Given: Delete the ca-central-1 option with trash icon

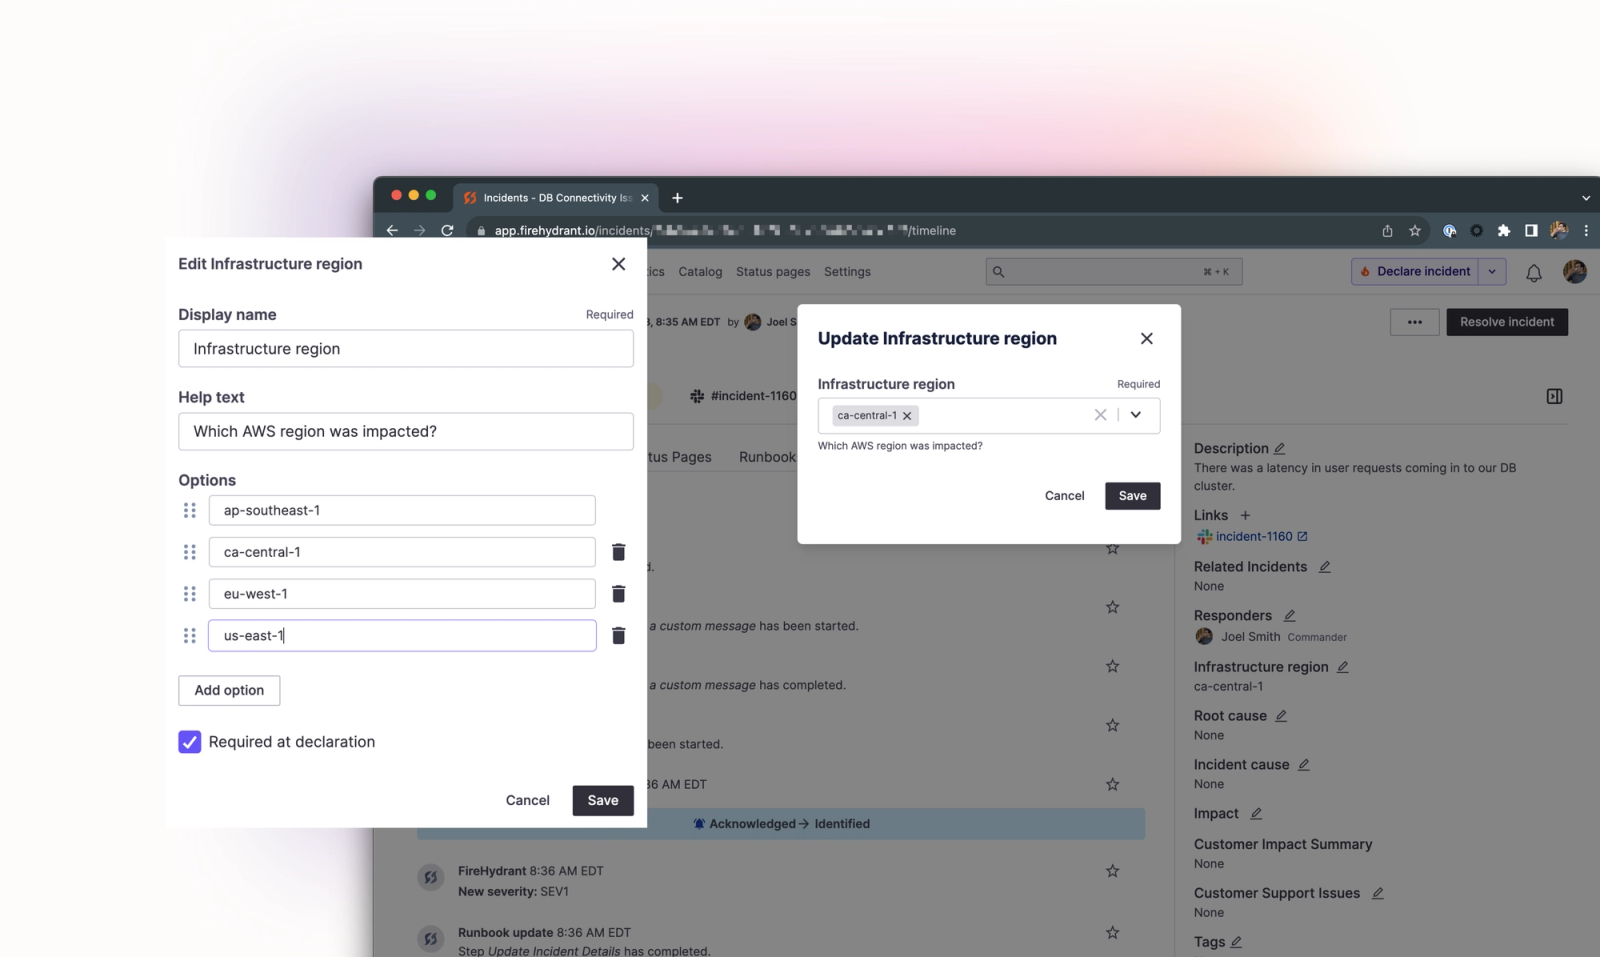Looking at the screenshot, I should pyautogui.click(x=618, y=552).
